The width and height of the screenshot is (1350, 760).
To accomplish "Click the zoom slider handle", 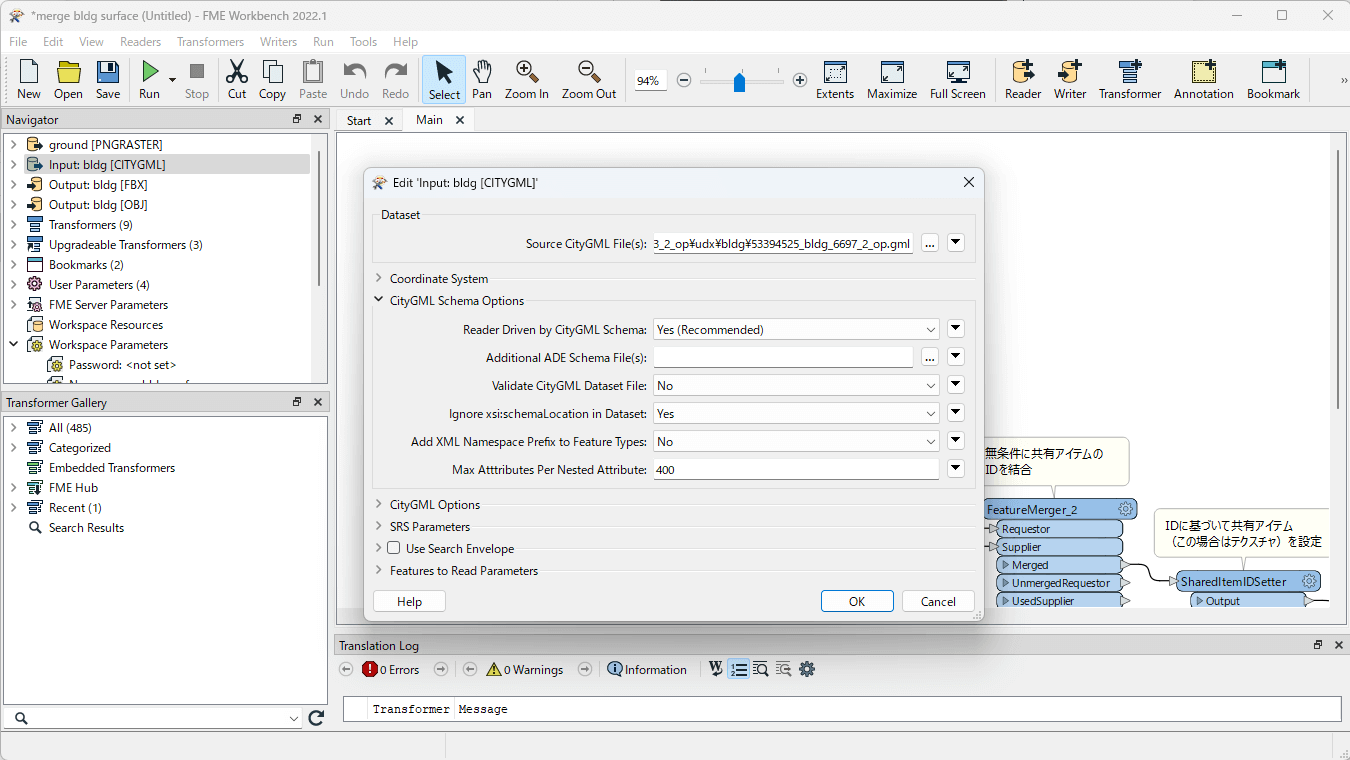I will (739, 81).
